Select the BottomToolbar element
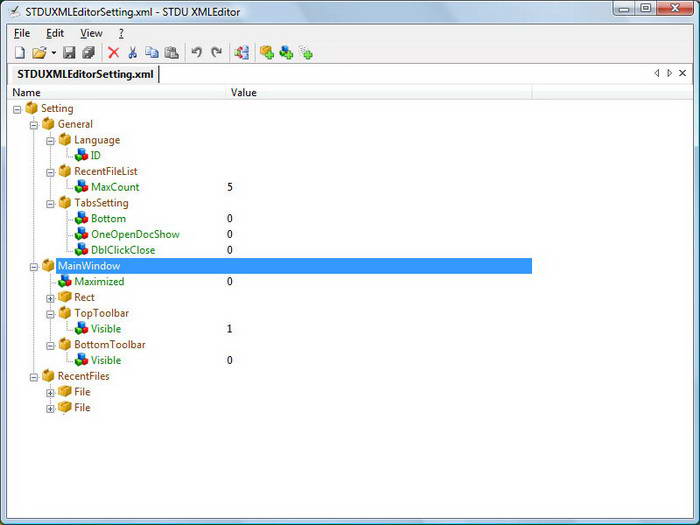Viewport: 700px width, 525px height. [x=110, y=344]
